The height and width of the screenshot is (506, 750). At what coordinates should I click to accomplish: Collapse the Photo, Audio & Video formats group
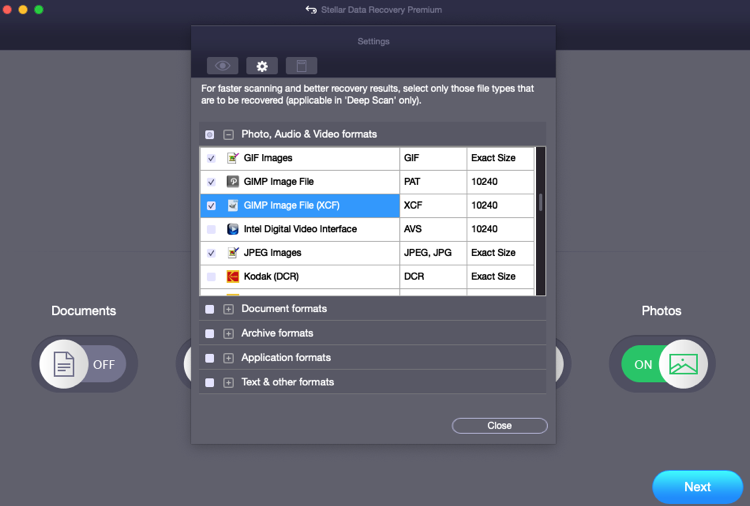(x=229, y=134)
